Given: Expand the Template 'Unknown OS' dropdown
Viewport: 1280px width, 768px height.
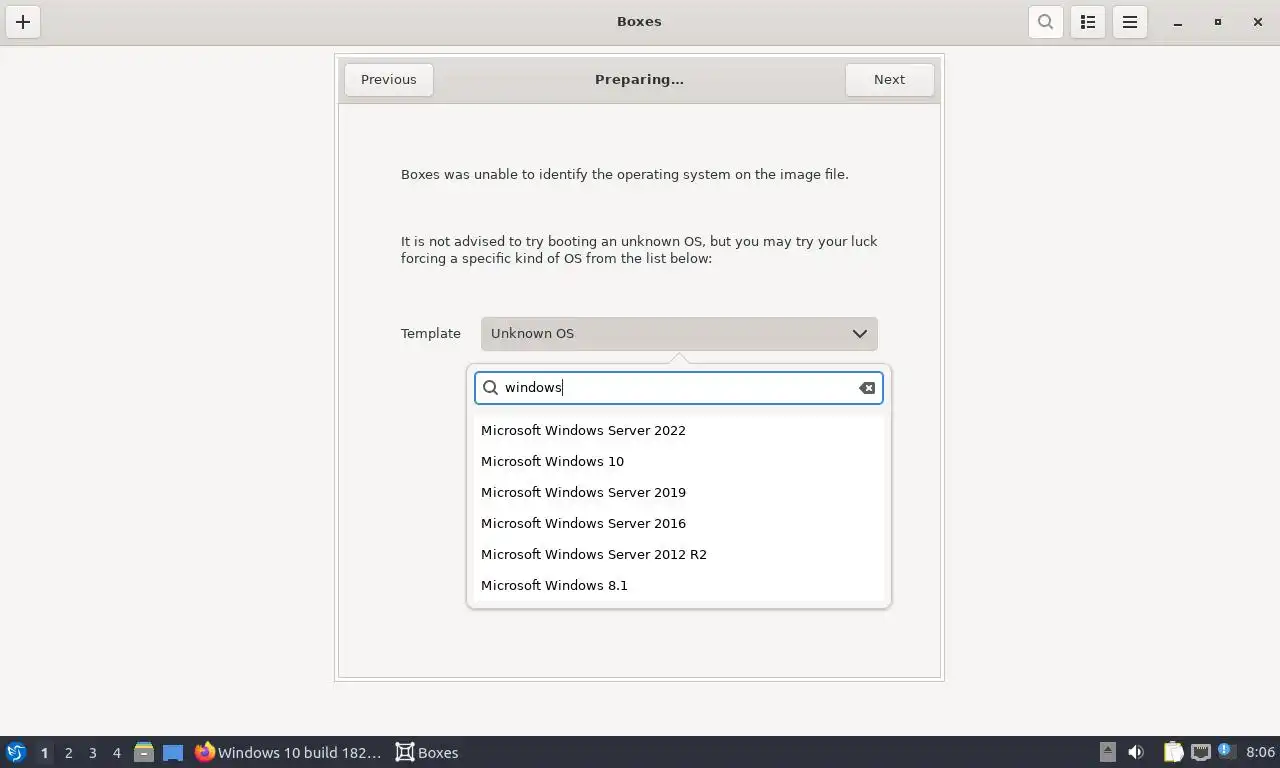Looking at the screenshot, I should tap(679, 334).
